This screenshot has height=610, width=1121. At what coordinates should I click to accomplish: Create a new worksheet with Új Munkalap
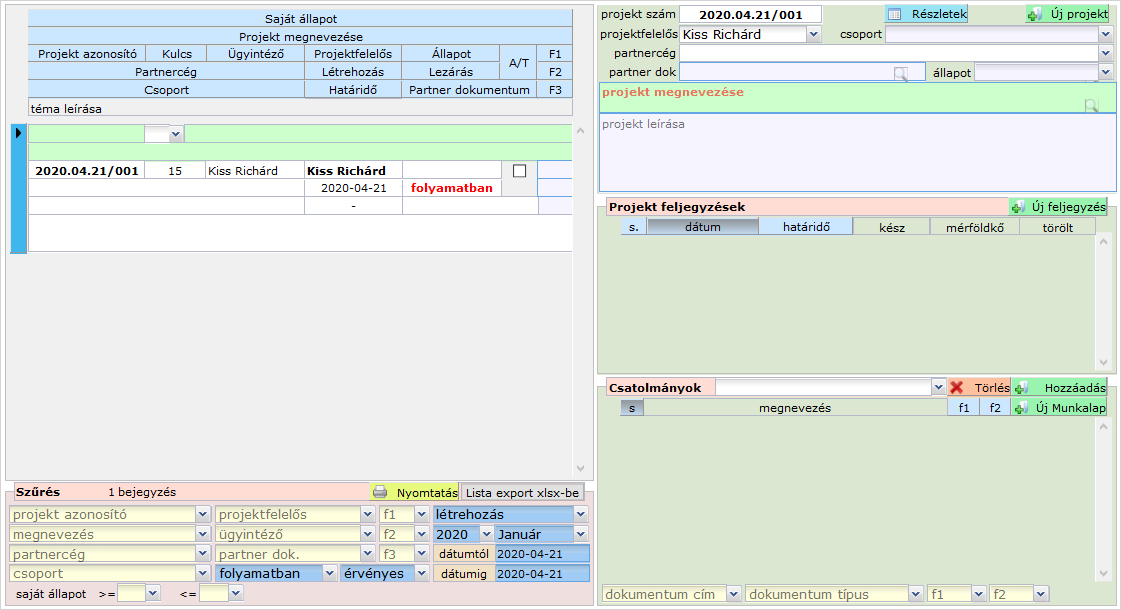[1059, 407]
